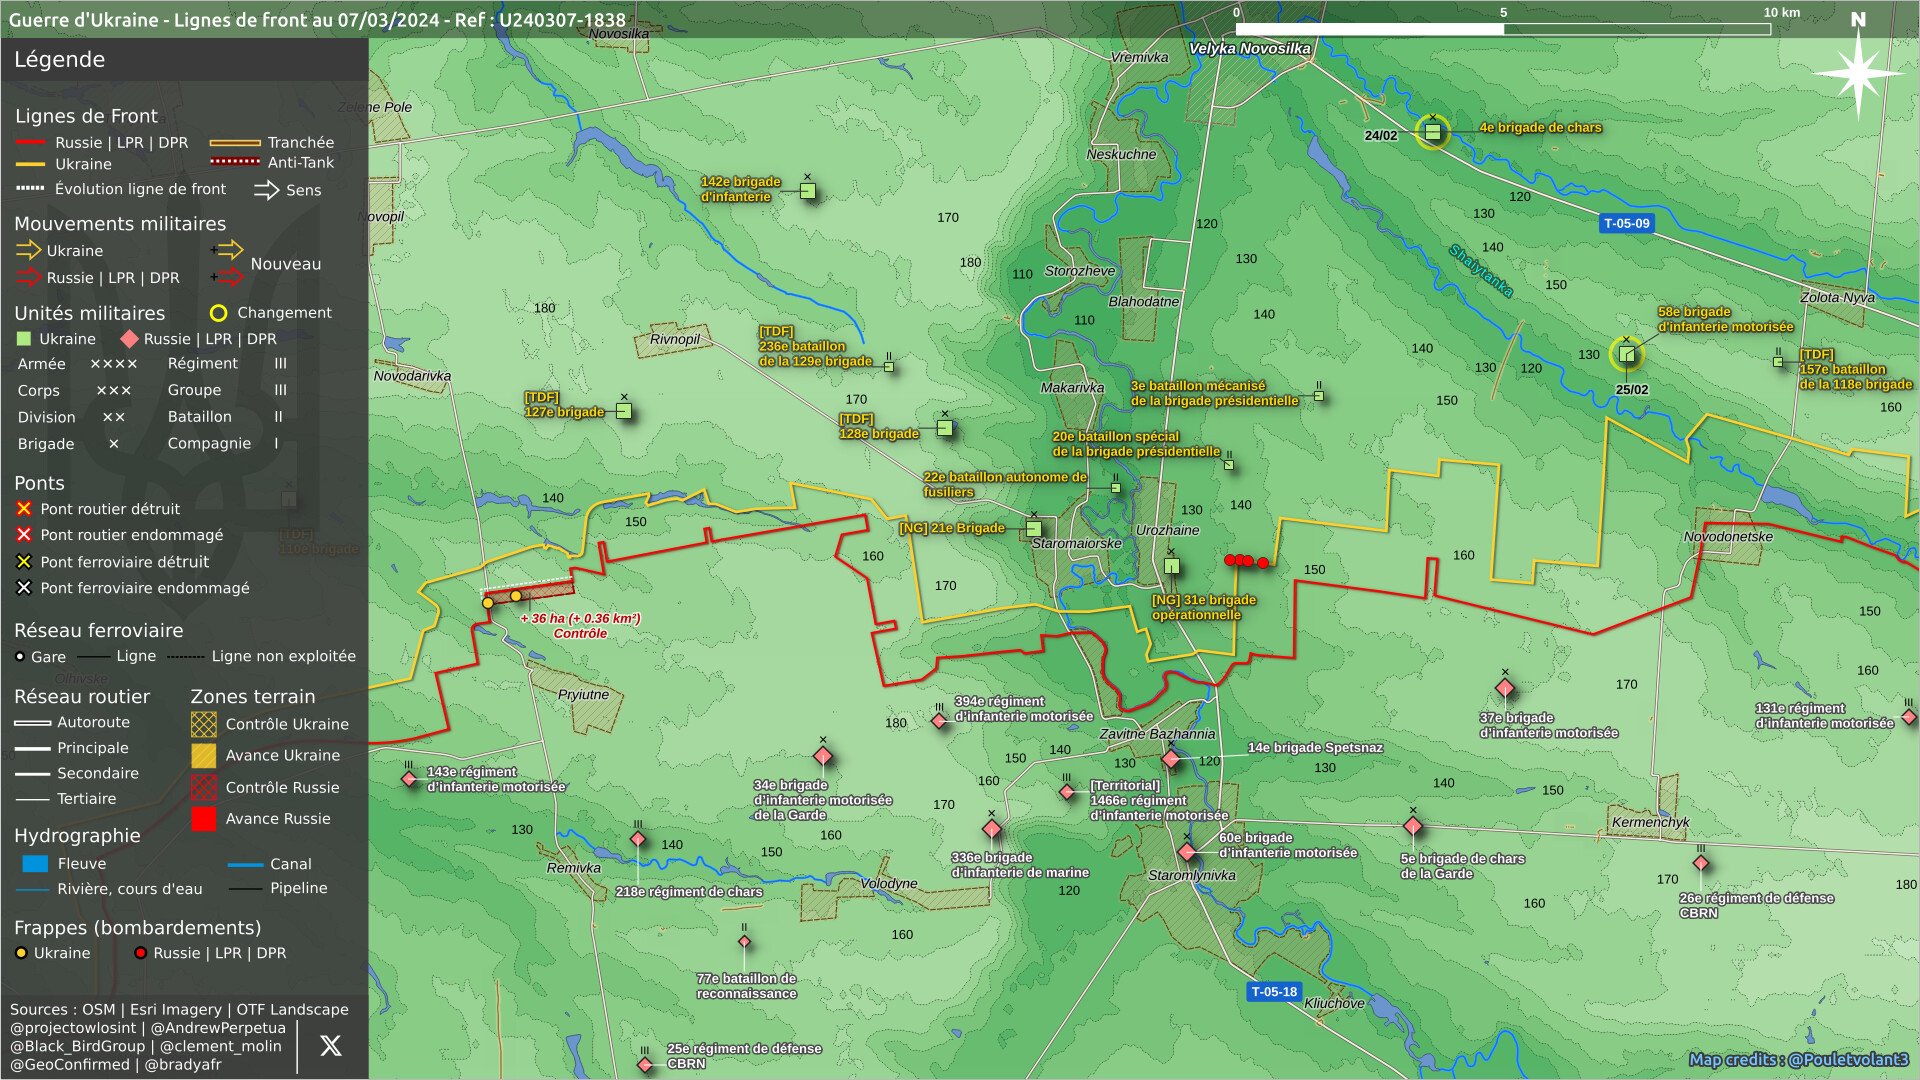Click the Fleuve blue legend swatch

click(x=35, y=864)
